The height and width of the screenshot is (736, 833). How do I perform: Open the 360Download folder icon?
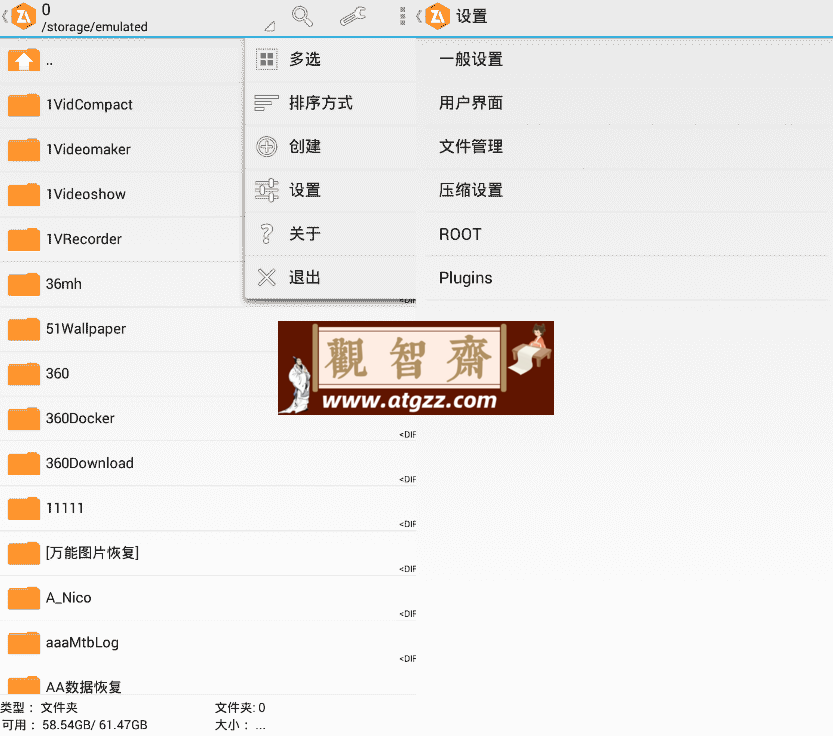[24, 463]
